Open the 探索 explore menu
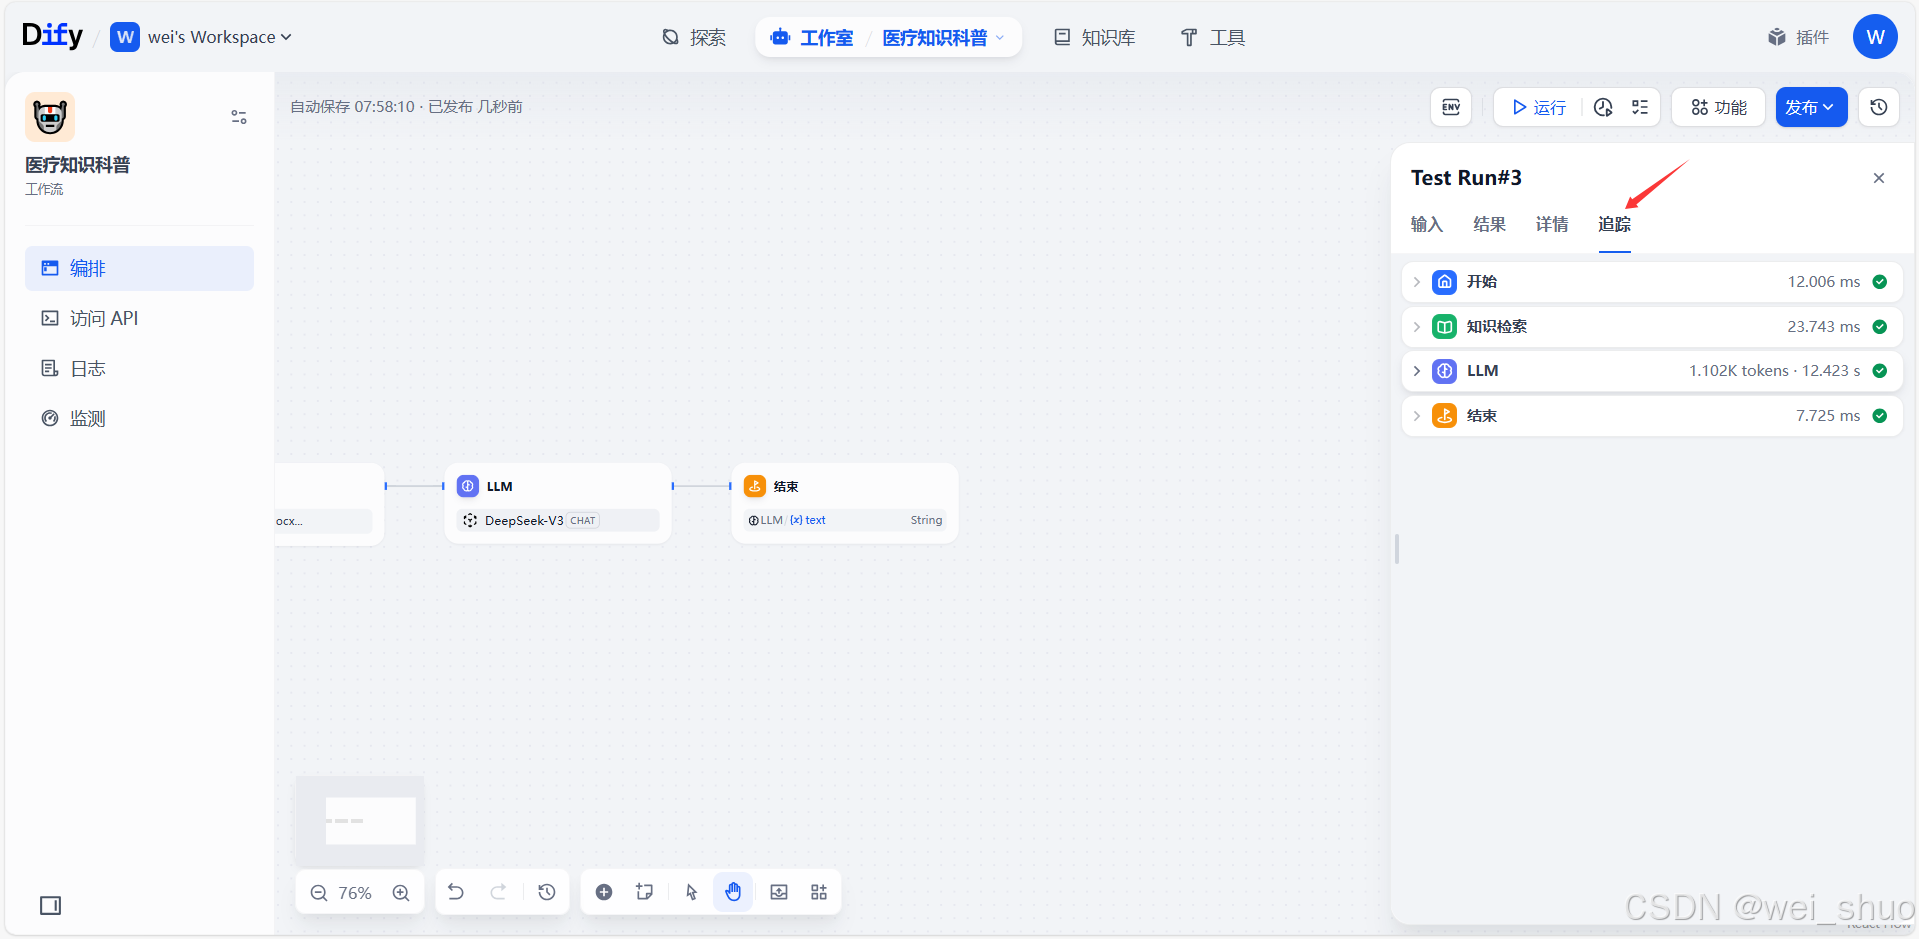Viewport: 1919px width, 939px height. 694,38
